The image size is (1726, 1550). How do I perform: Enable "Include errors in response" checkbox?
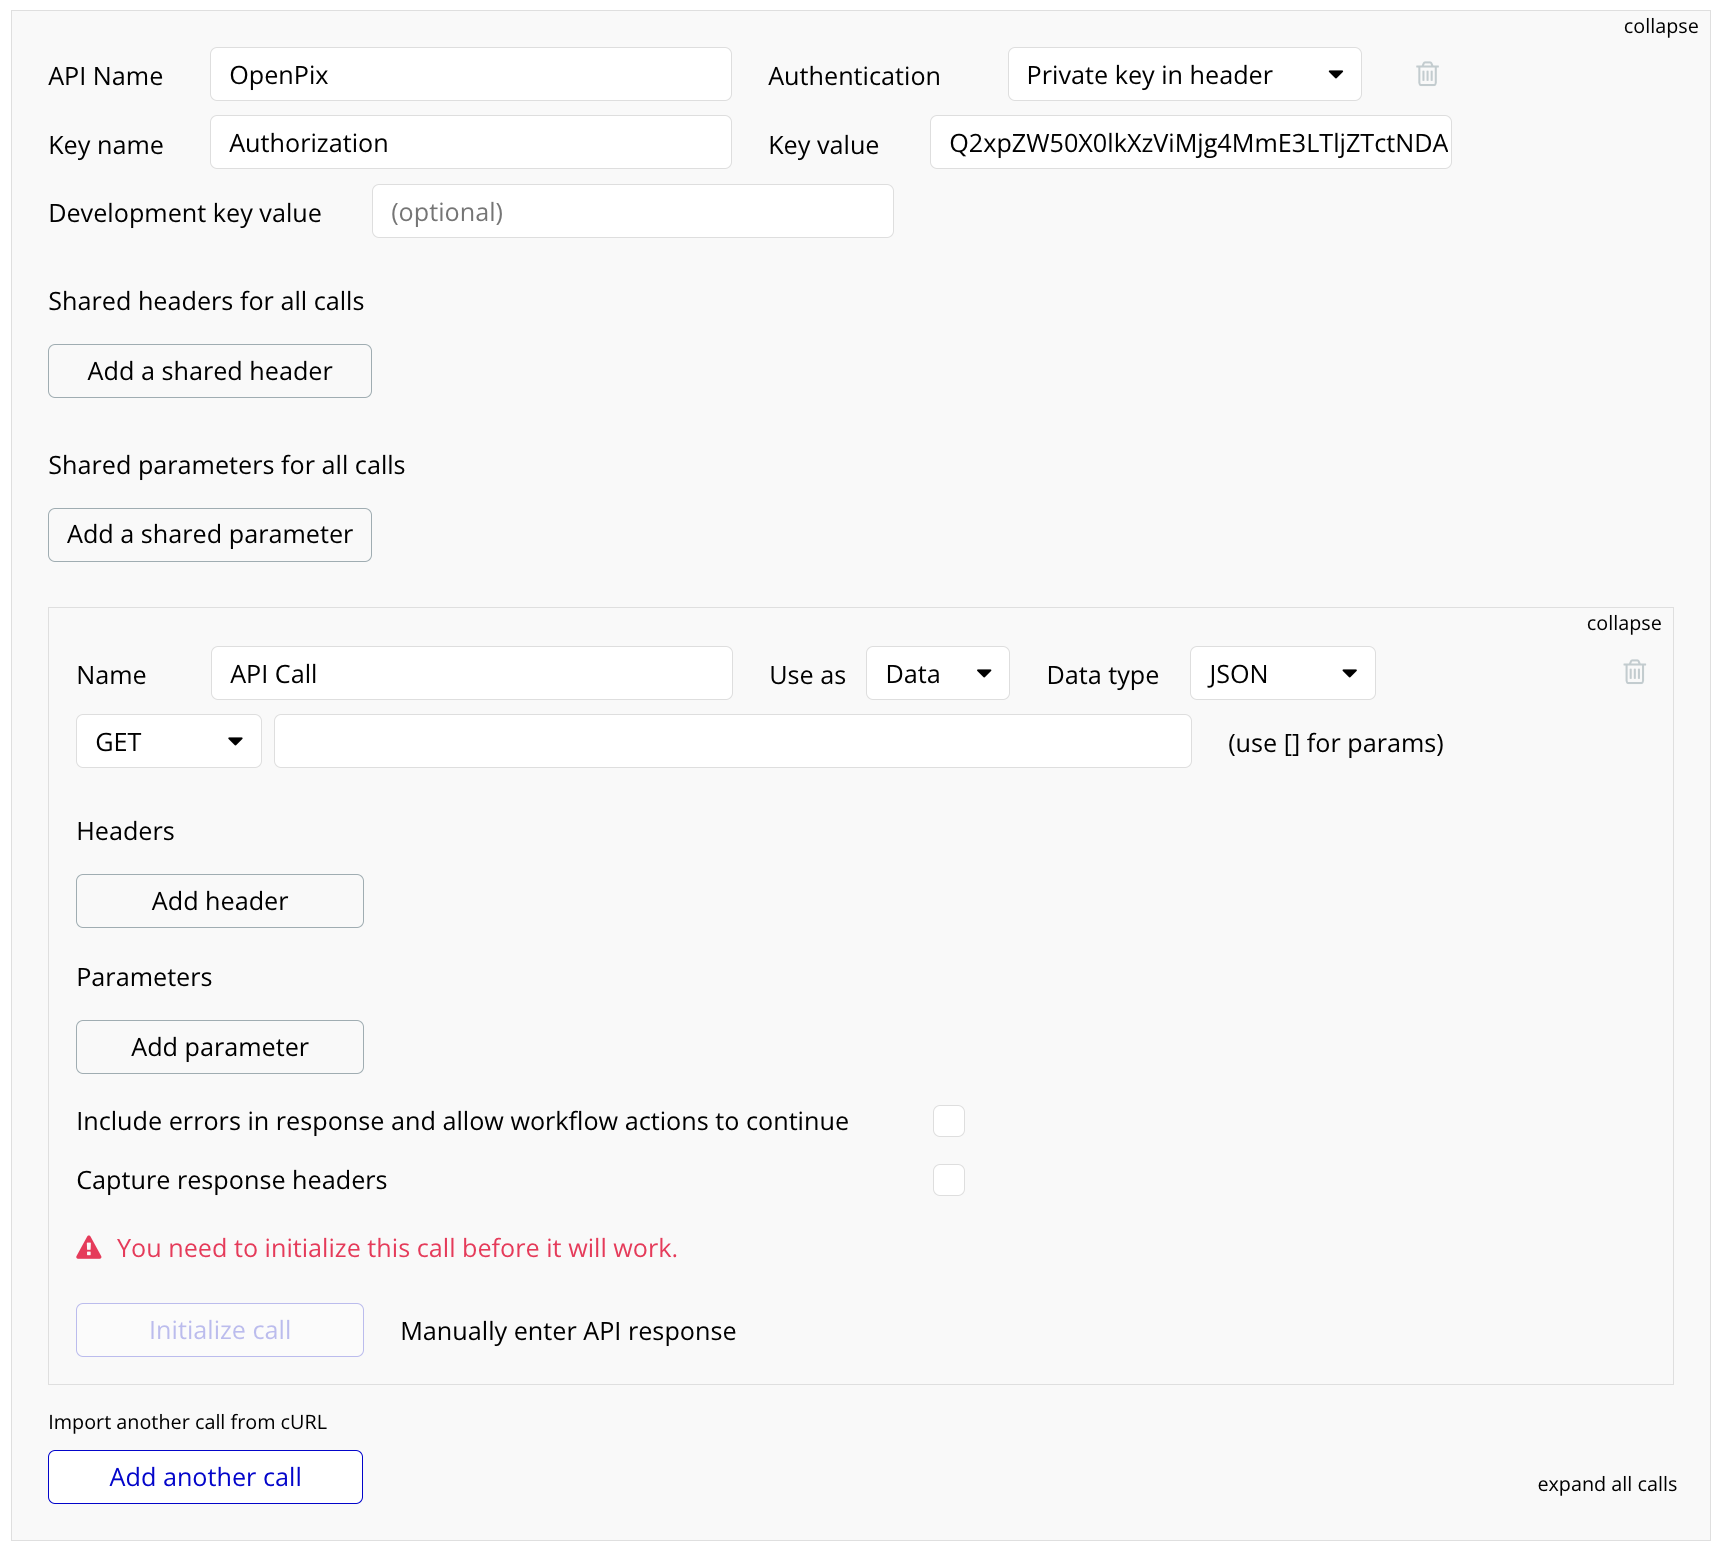pos(948,1121)
